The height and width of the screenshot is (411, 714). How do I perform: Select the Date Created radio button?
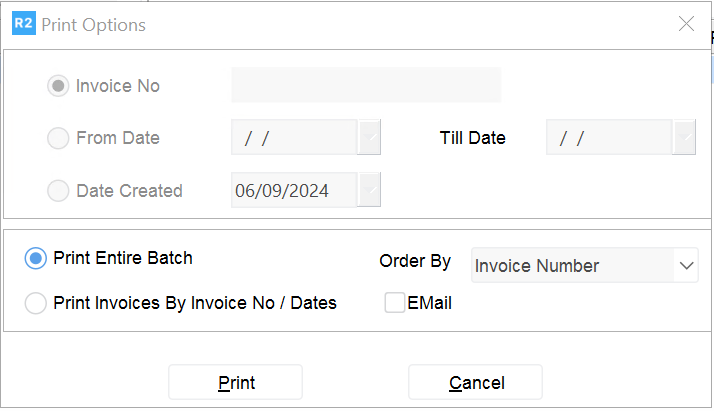click(x=59, y=190)
